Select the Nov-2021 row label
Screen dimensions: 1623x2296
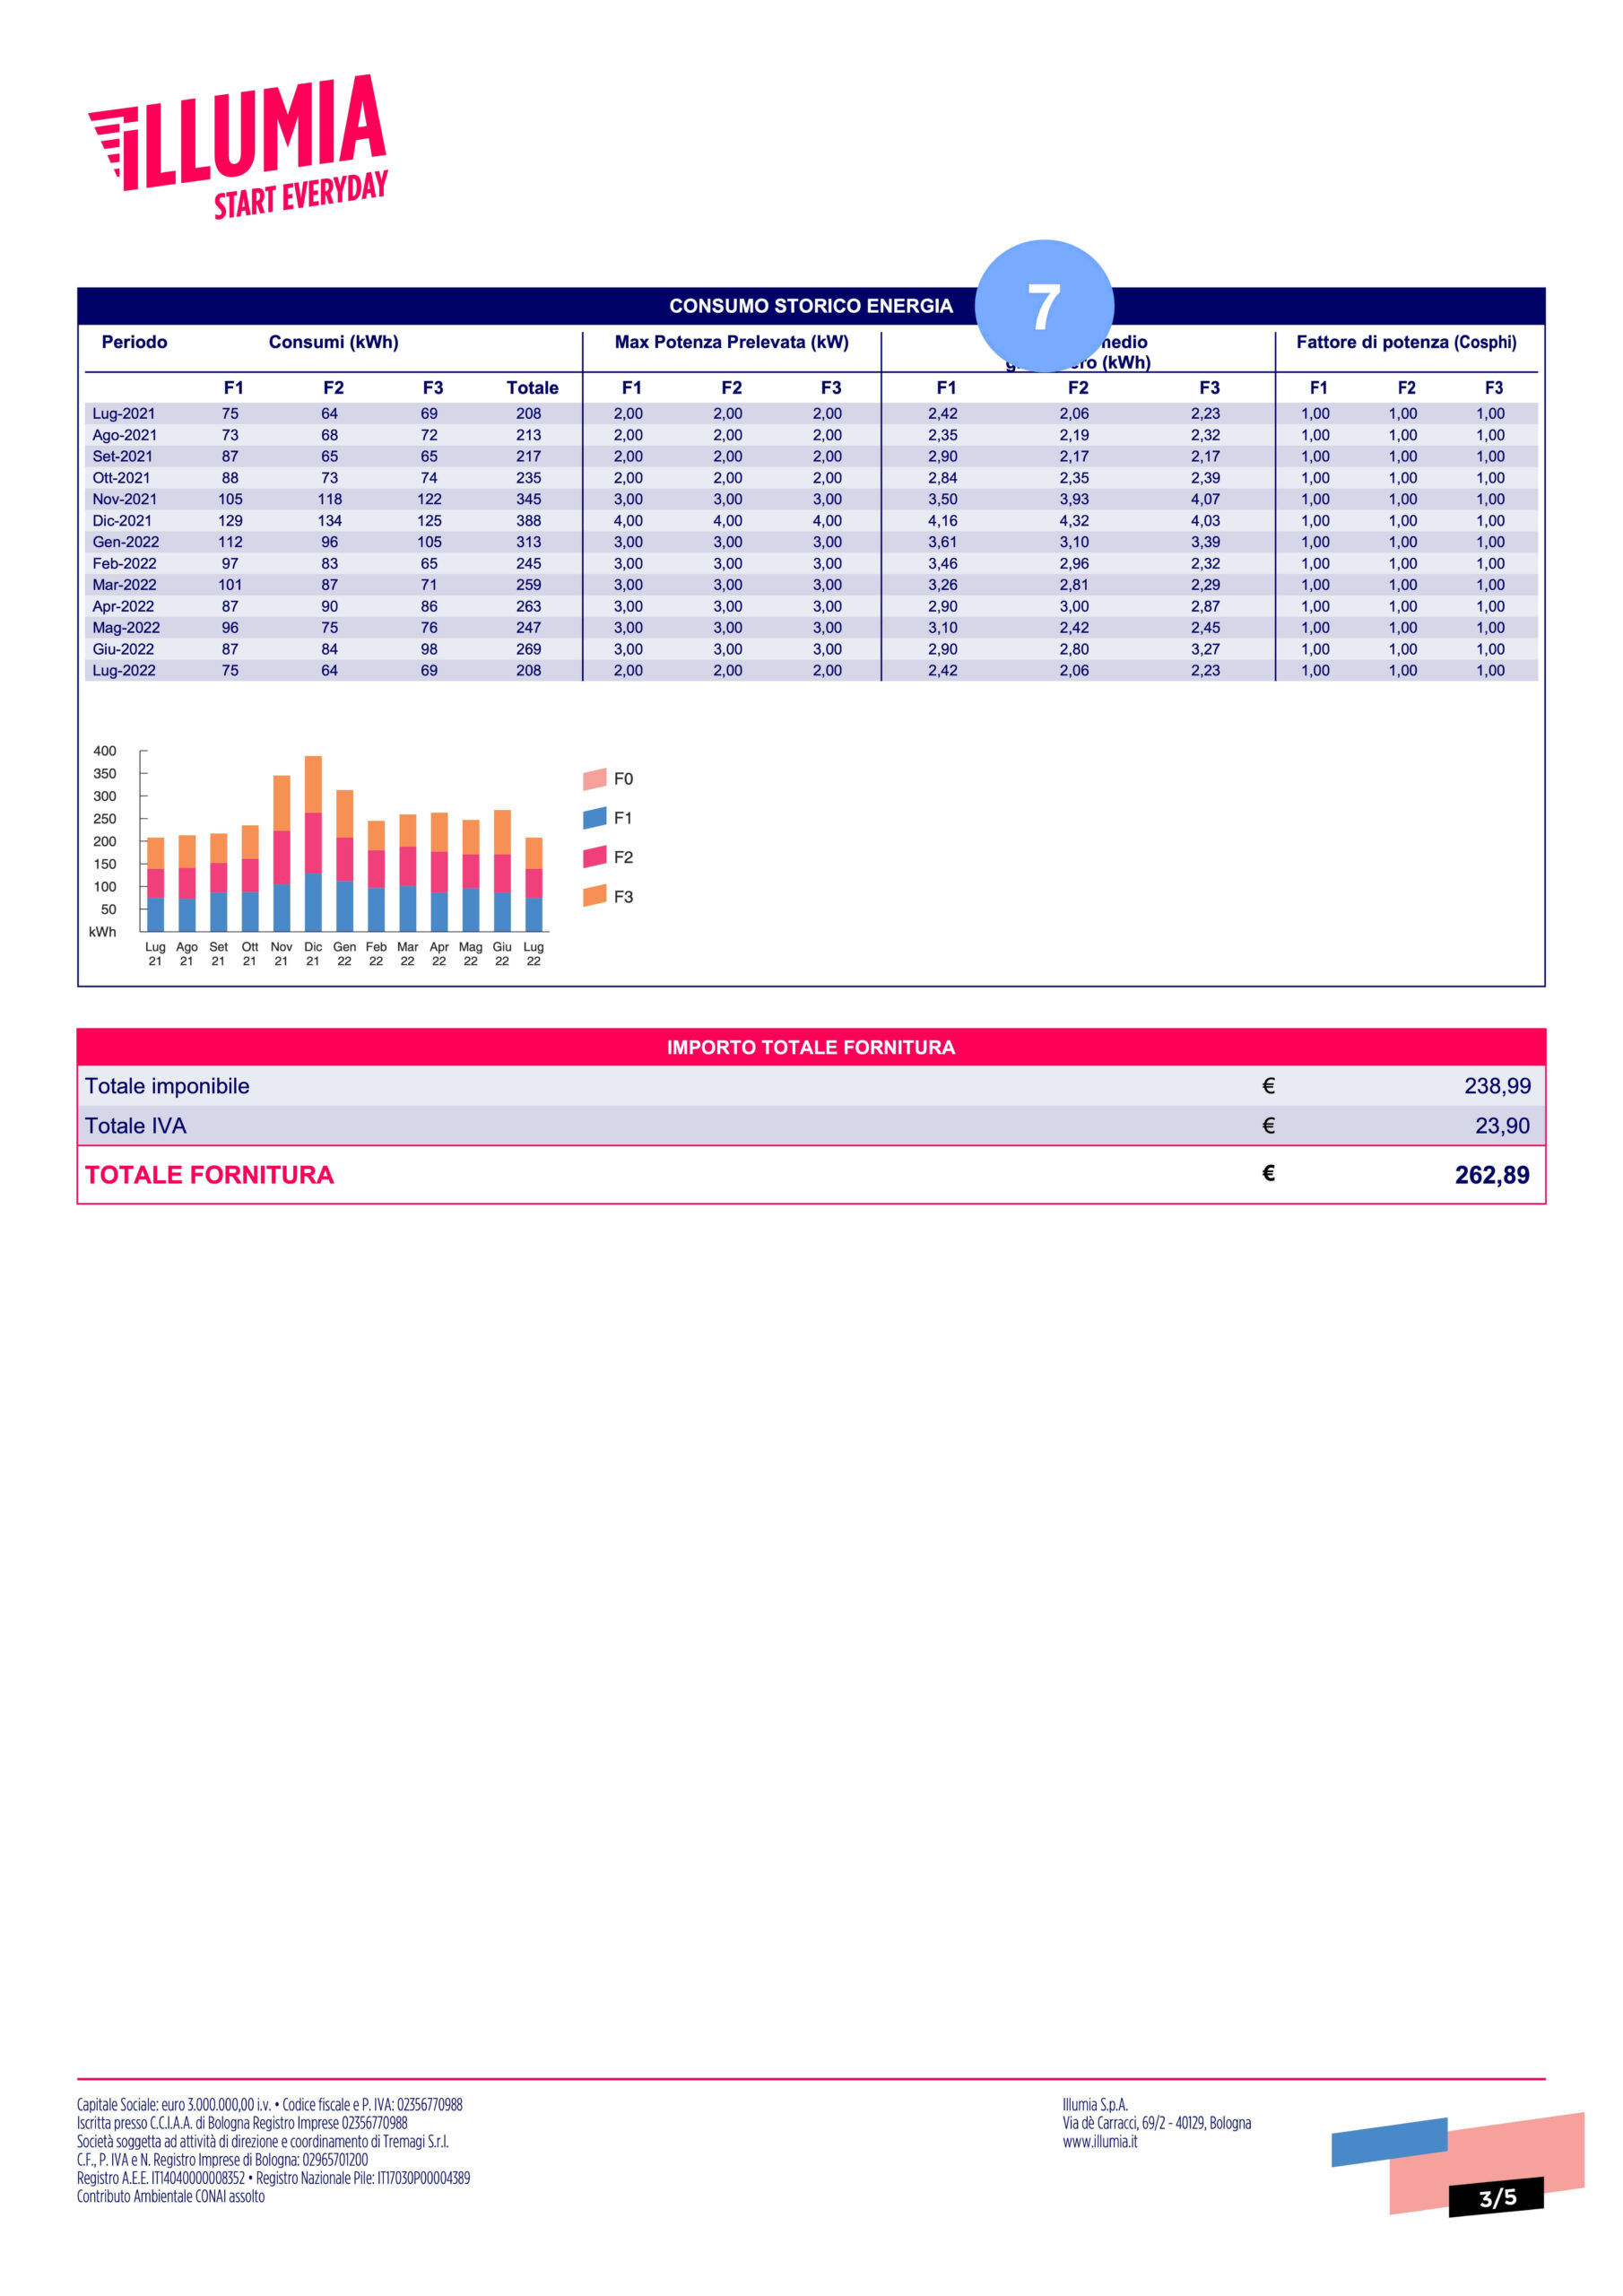pyautogui.click(x=125, y=499)
